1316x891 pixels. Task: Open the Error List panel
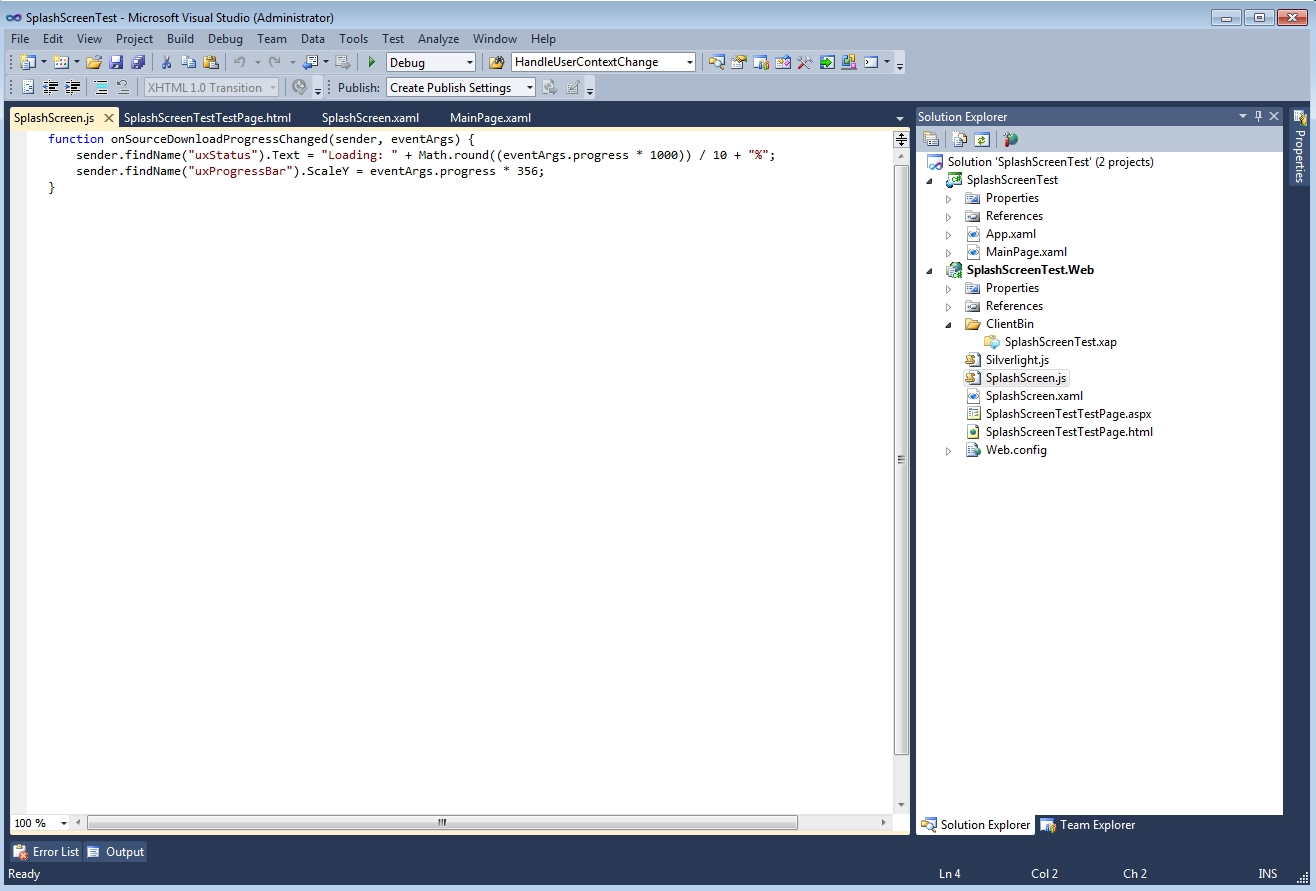pyautogui.click(x=46, y=852)
